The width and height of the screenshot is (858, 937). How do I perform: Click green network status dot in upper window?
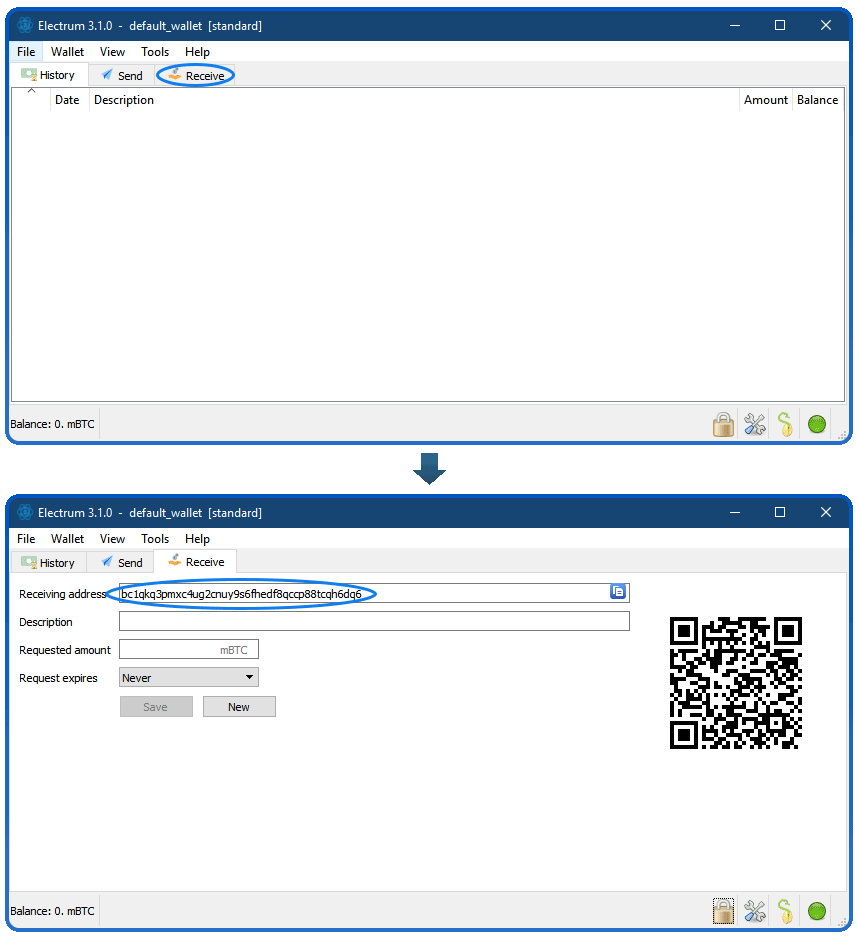(x=817, y=424)
